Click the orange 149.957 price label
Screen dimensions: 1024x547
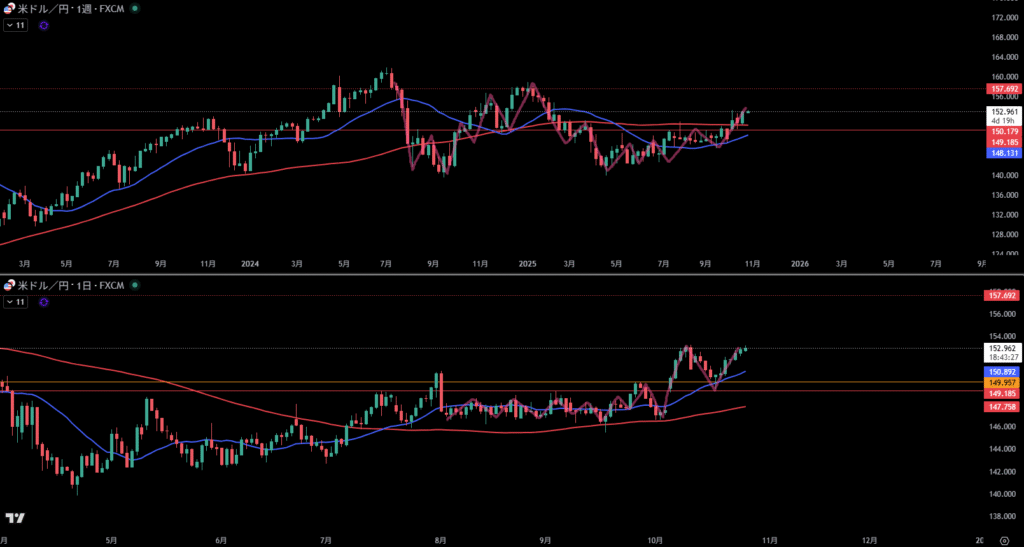tap(1002, 382)
